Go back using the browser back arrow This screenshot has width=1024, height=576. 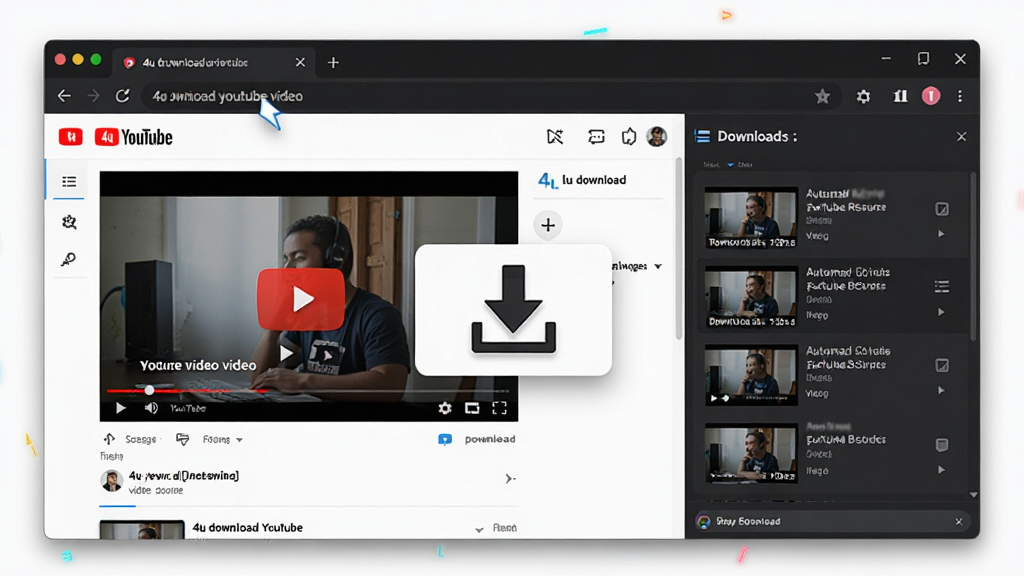64,96
